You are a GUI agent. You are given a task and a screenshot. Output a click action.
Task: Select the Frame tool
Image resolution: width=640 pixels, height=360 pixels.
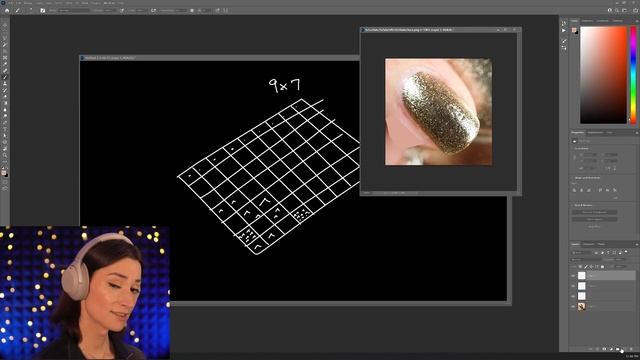pyautogui.click(x=5, y=58)
